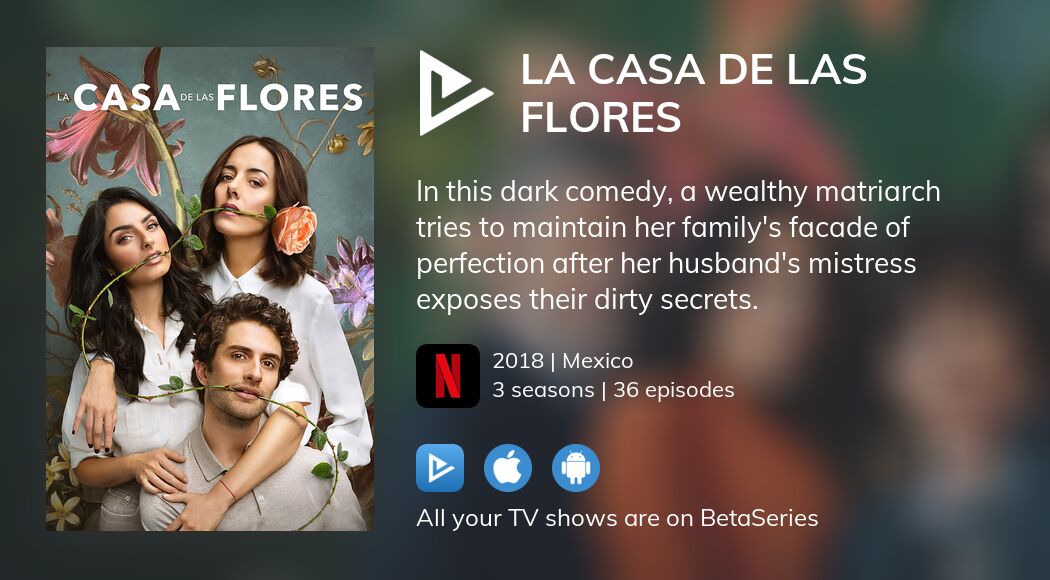This screenshot has width=1050, height=580.
Task: Click the peach rose on the poster
Action: tap(293, 229)
